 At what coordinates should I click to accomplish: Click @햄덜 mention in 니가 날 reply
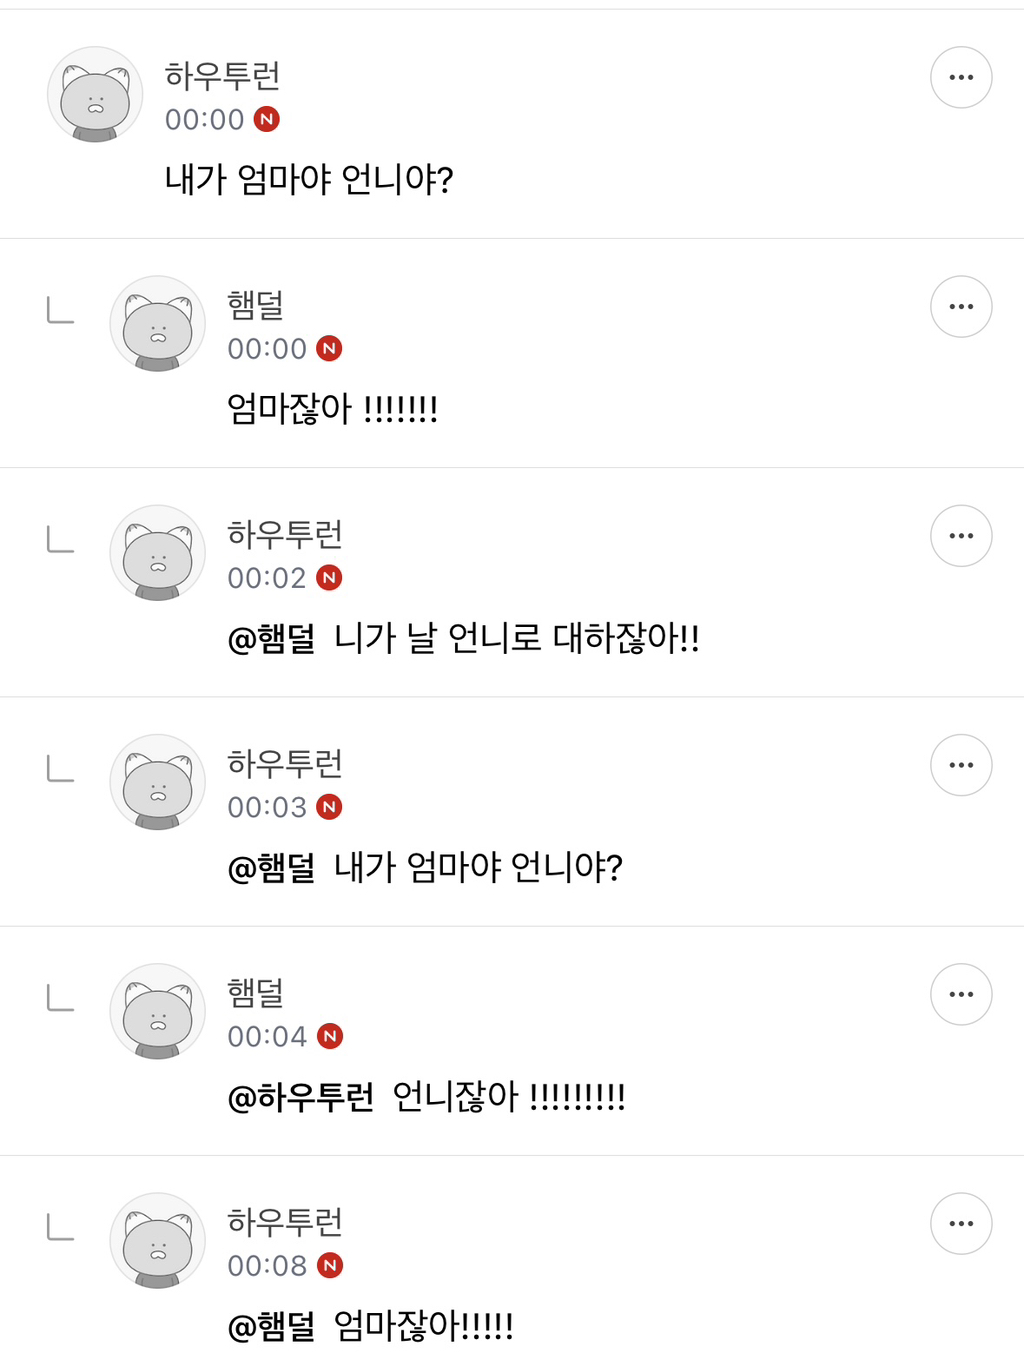[271, 638]
